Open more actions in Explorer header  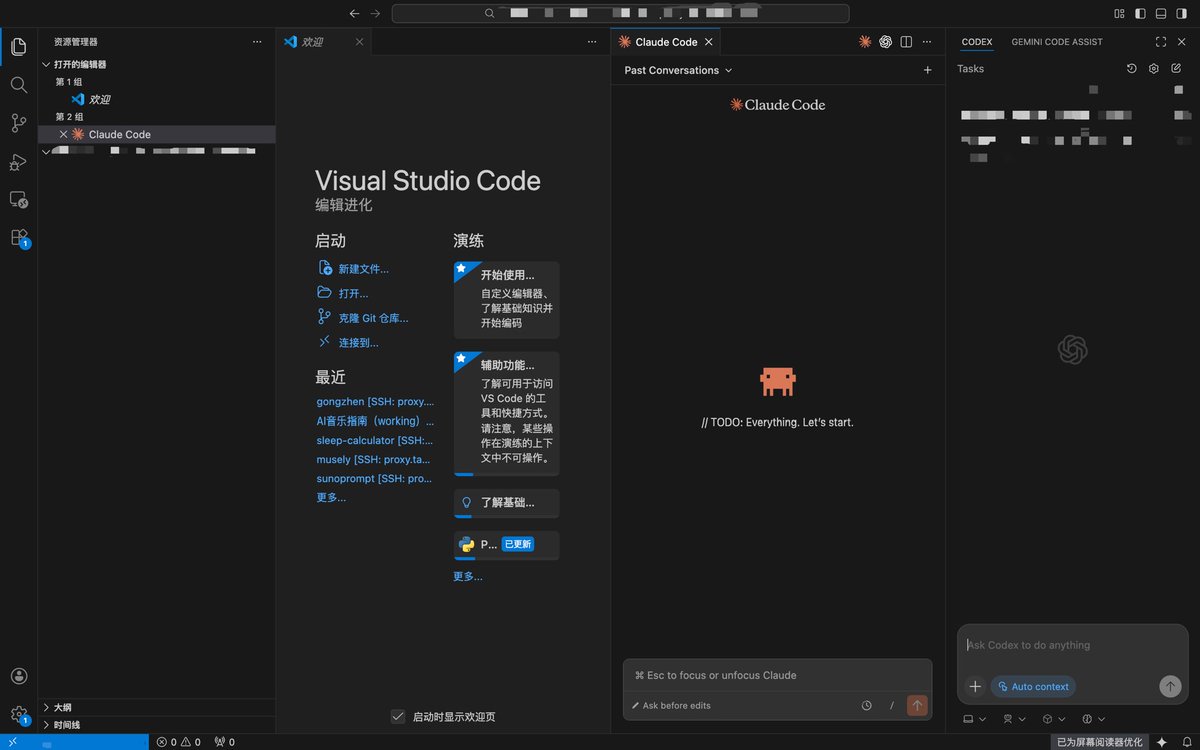(257, 42)
